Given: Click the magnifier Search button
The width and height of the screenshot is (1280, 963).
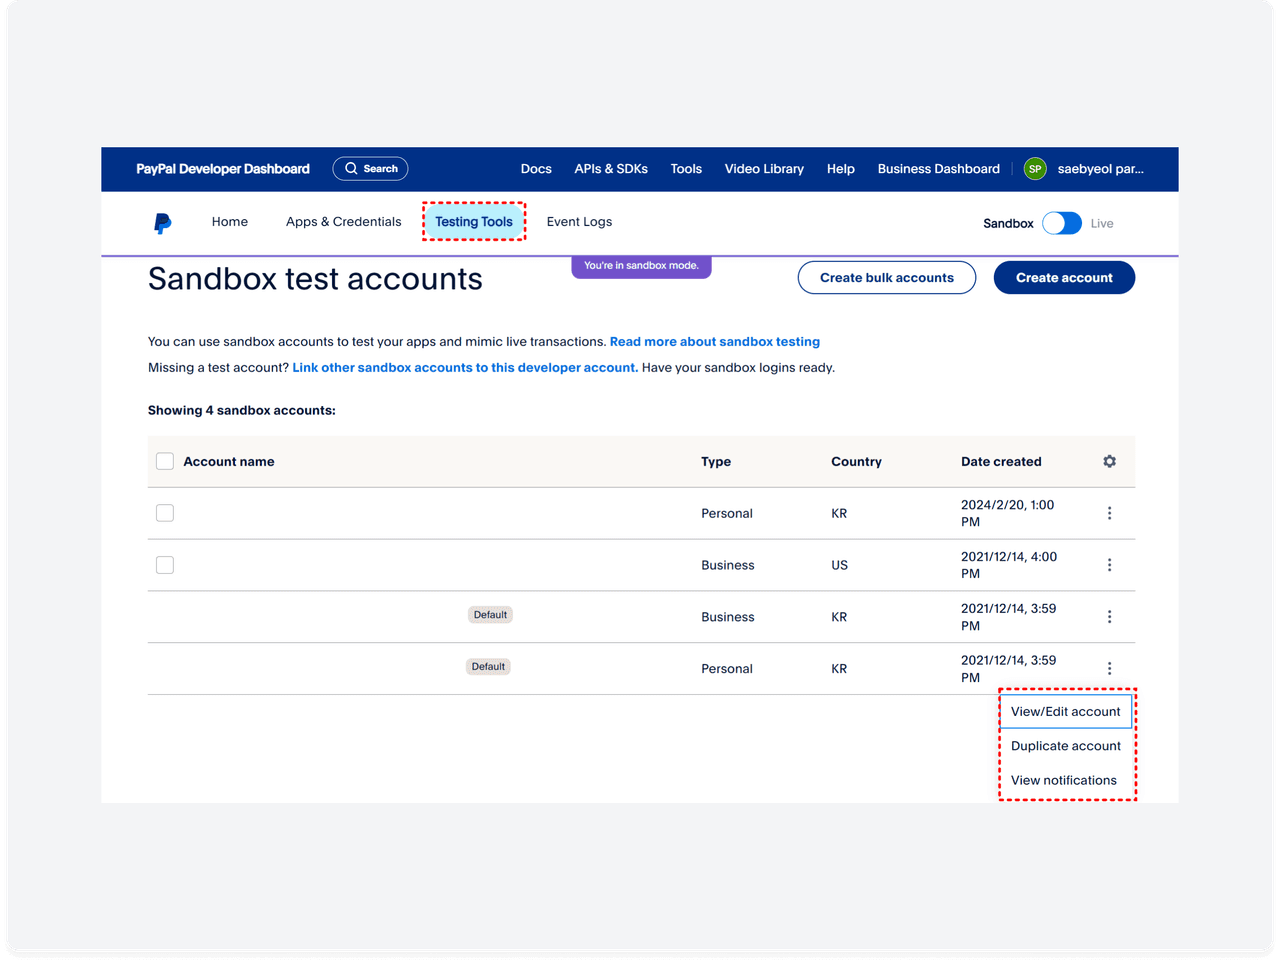Looking at the screenshot, I should point(371,169).
